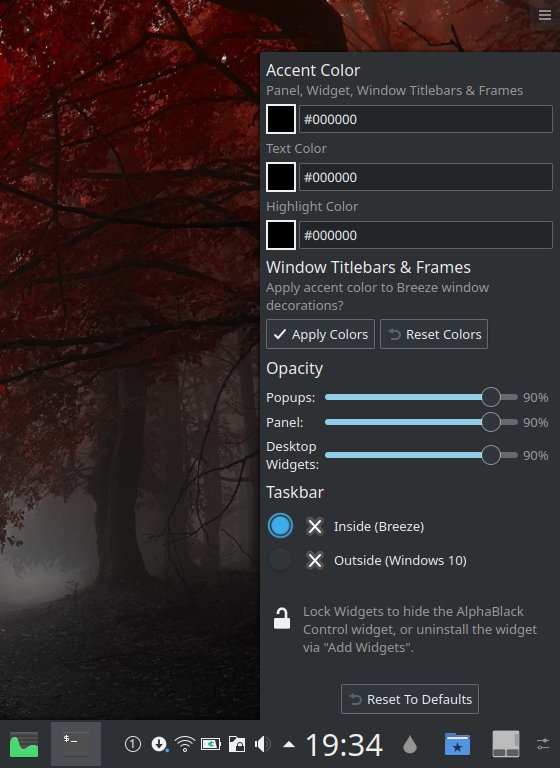Select the Inside (Breeze) radio button
Screen dimensions: 560x768
(280, 526)
